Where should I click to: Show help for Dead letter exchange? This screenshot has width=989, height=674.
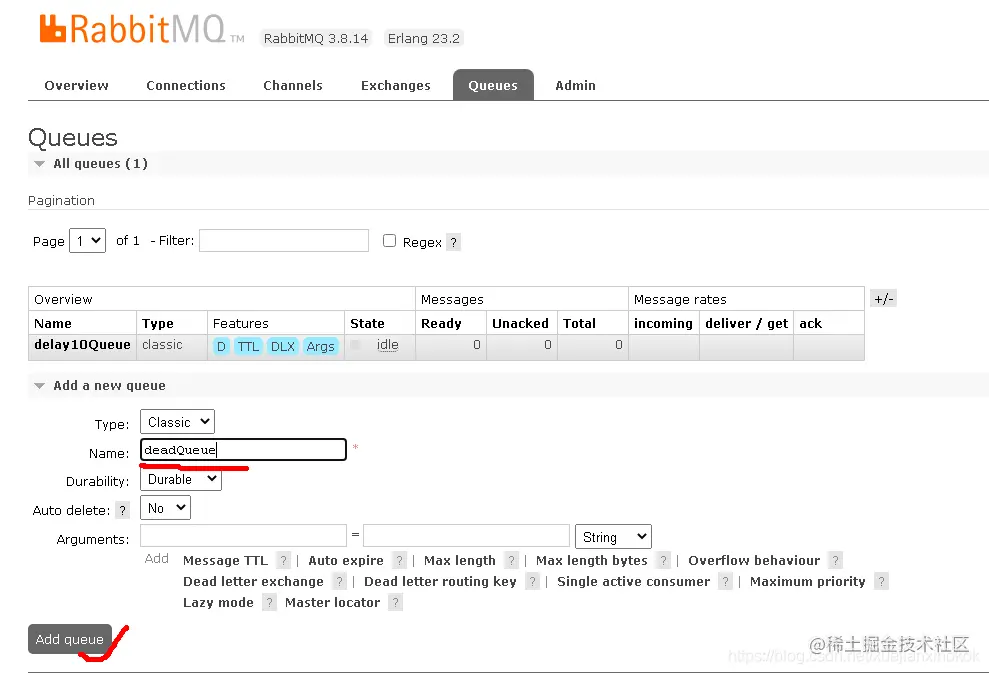click(339, 581)
